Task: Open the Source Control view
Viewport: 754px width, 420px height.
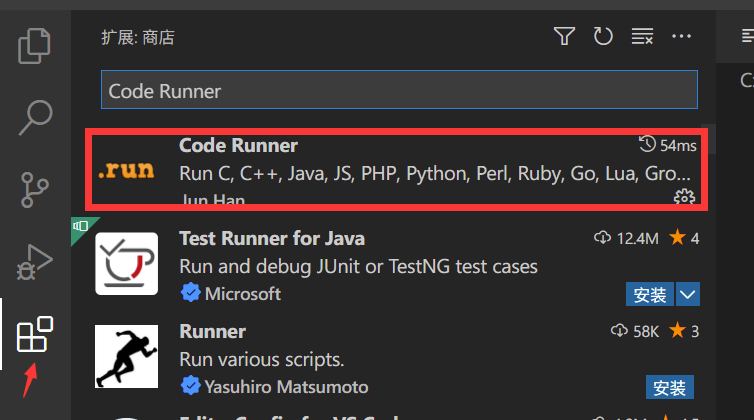Action: 35,189
